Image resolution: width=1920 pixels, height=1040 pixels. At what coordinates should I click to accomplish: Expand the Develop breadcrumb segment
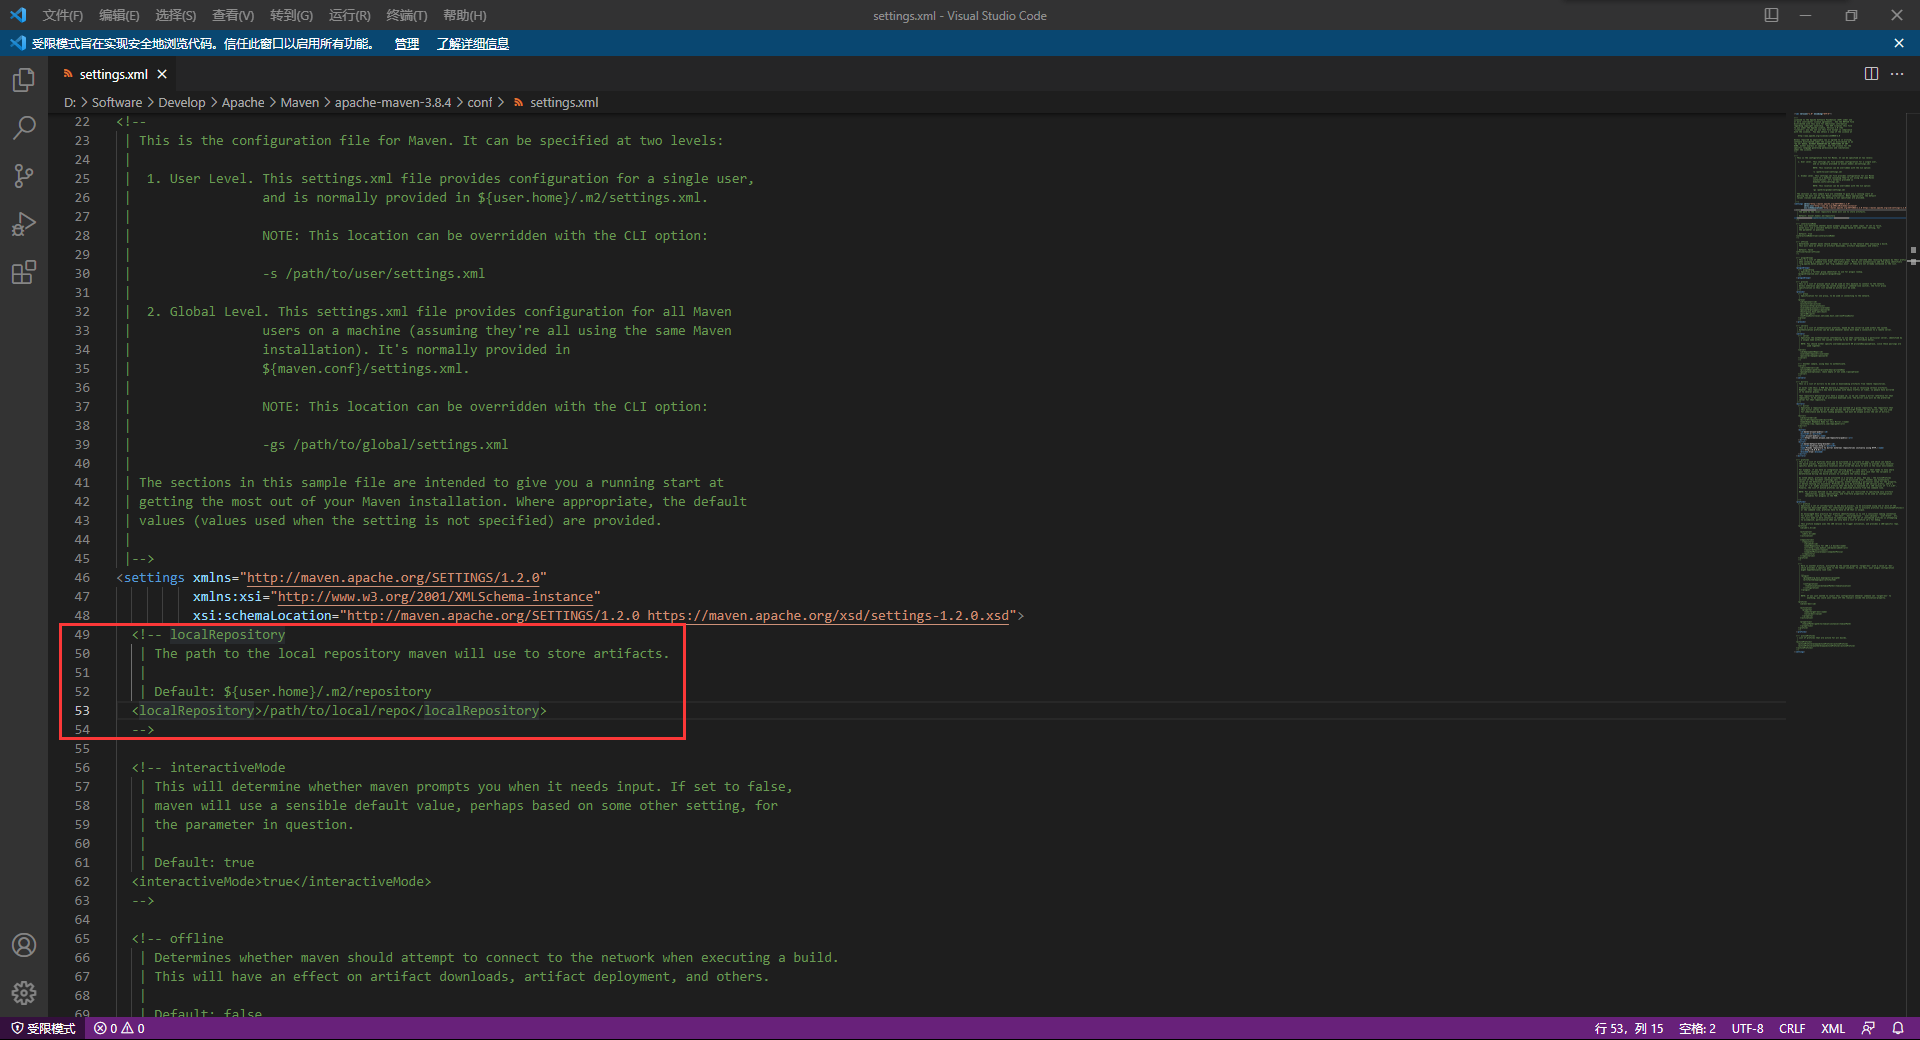pos(181,102)
